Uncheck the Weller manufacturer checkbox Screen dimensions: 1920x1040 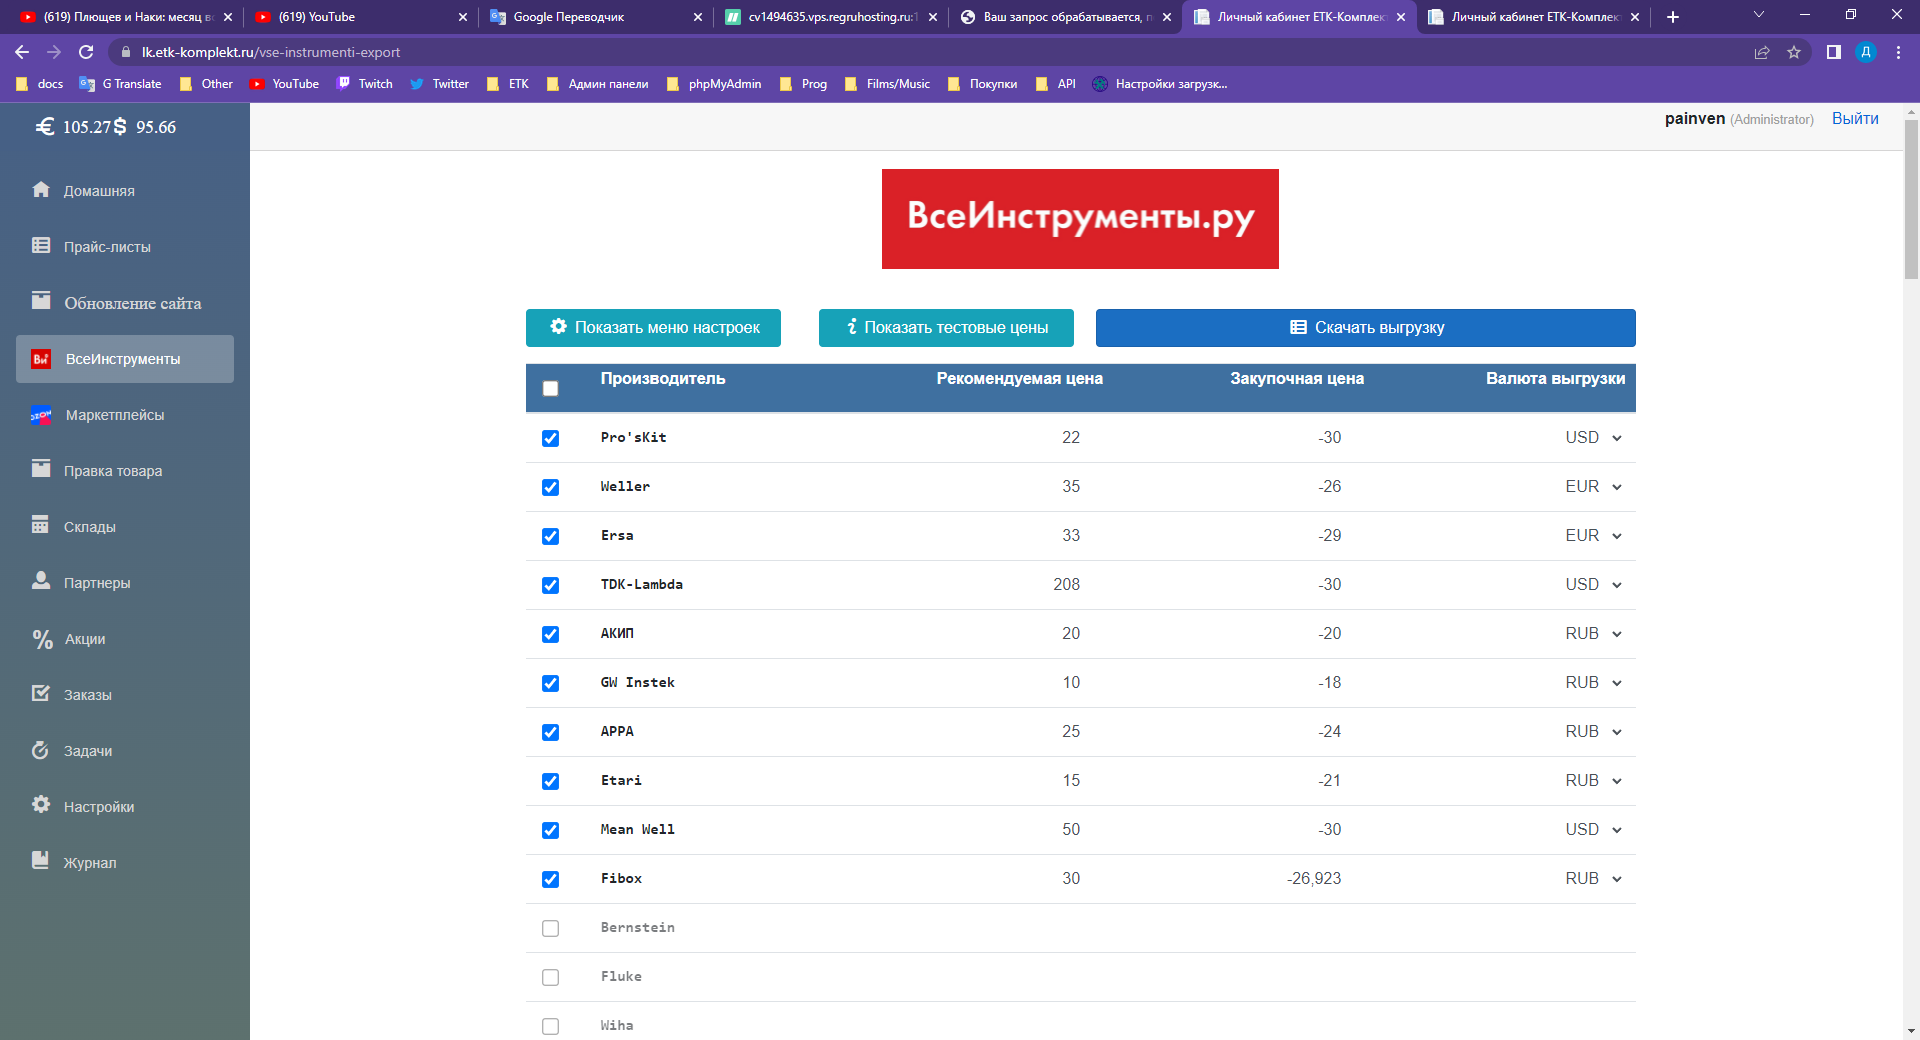click(550, 487)
